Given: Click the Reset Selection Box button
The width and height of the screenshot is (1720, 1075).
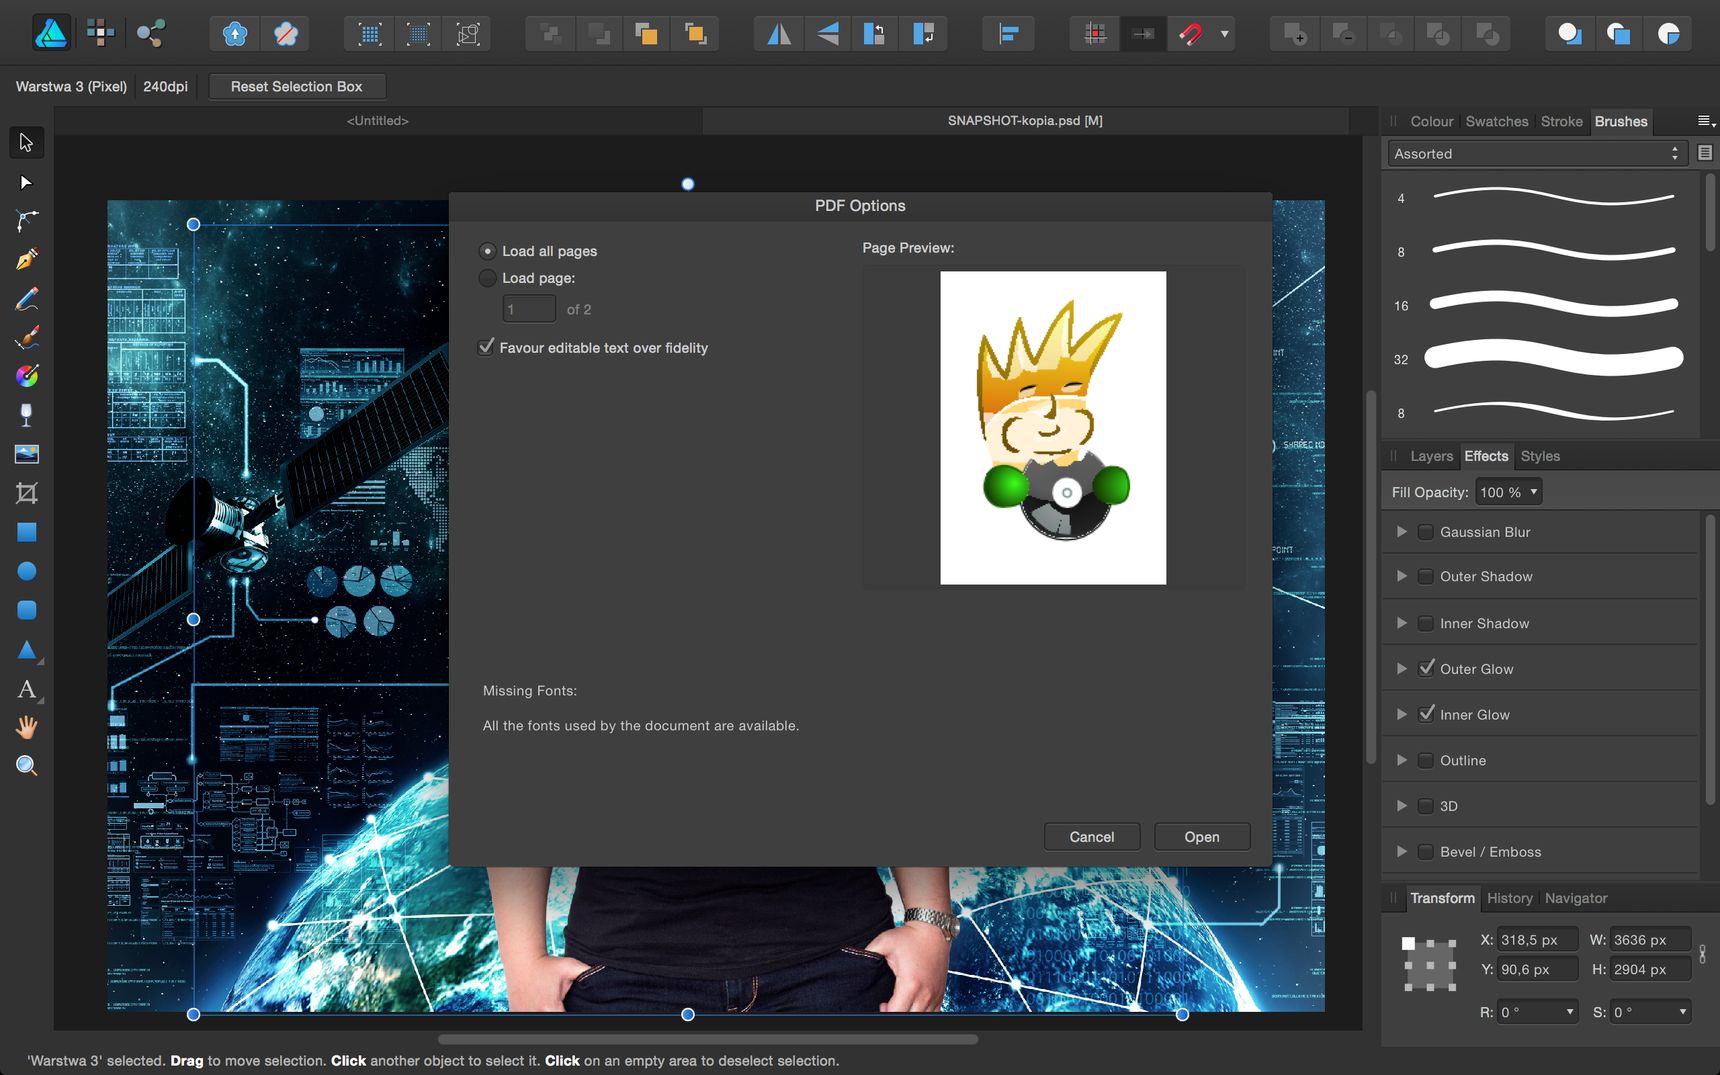Looking at the screenshot, I should [x=297, y=86].
